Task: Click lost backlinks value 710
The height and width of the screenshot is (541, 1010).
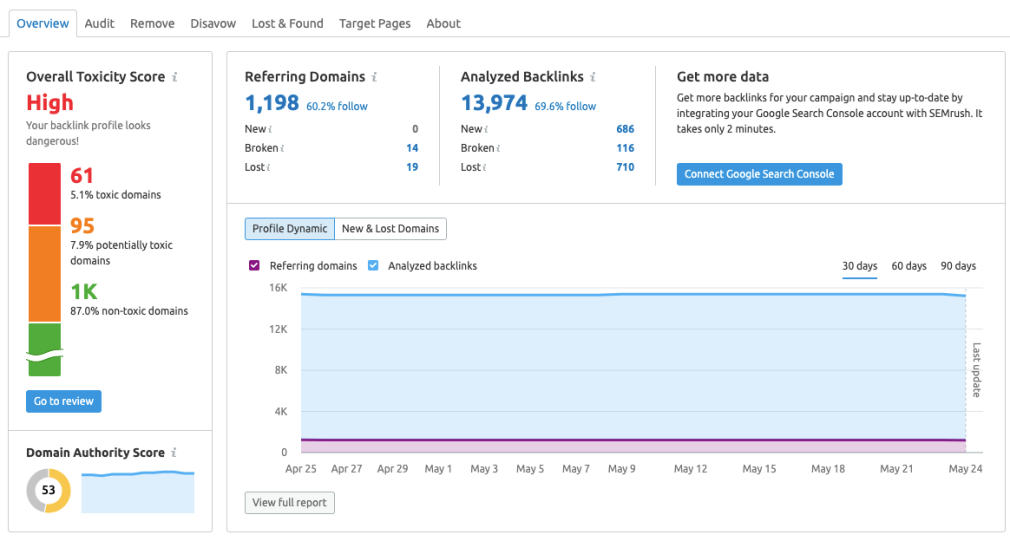Action: (625, 167)
